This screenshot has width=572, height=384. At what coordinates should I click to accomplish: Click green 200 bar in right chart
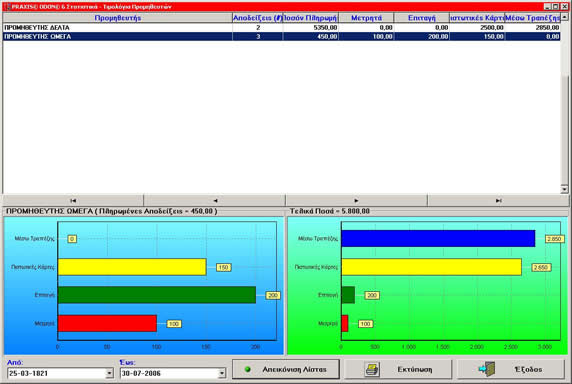[x=348, y=295]
